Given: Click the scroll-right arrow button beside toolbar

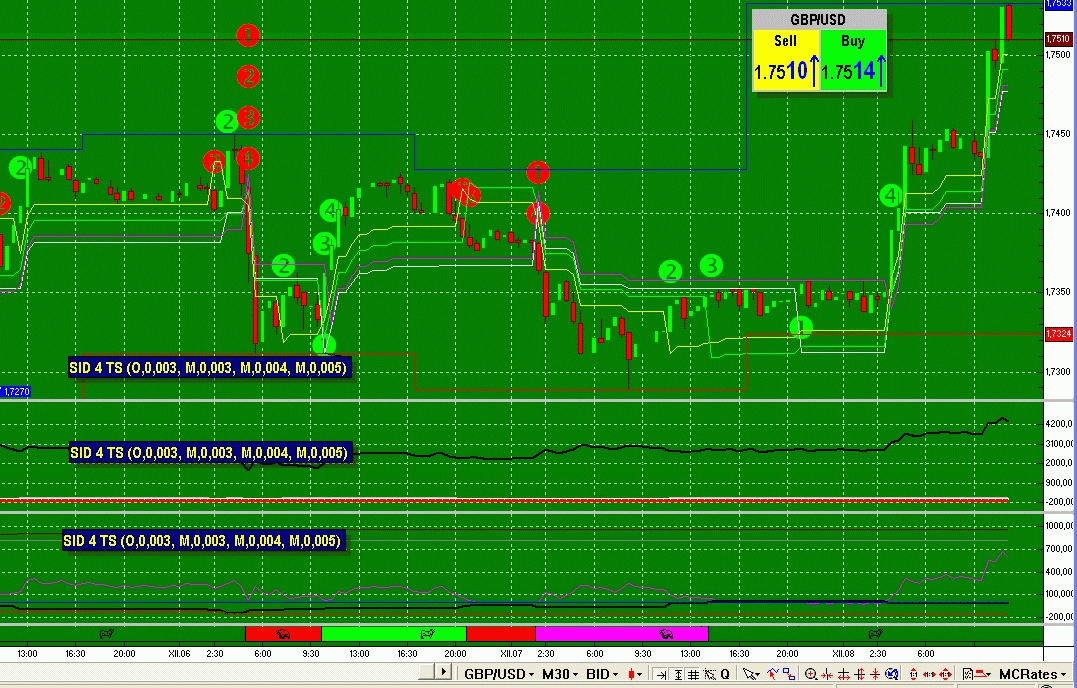Looking at the screenshot, I should pyautogui.click(x=443, y=672).
